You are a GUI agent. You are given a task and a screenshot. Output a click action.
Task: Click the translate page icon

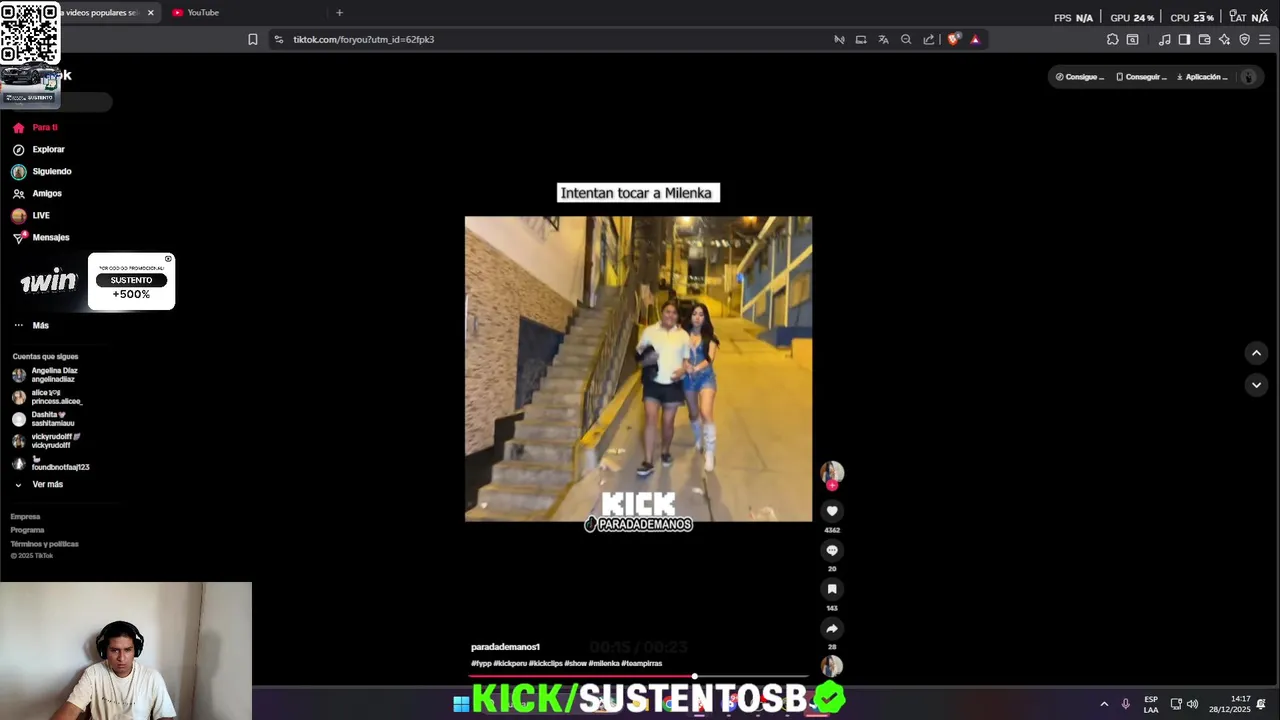click(883, 40)
